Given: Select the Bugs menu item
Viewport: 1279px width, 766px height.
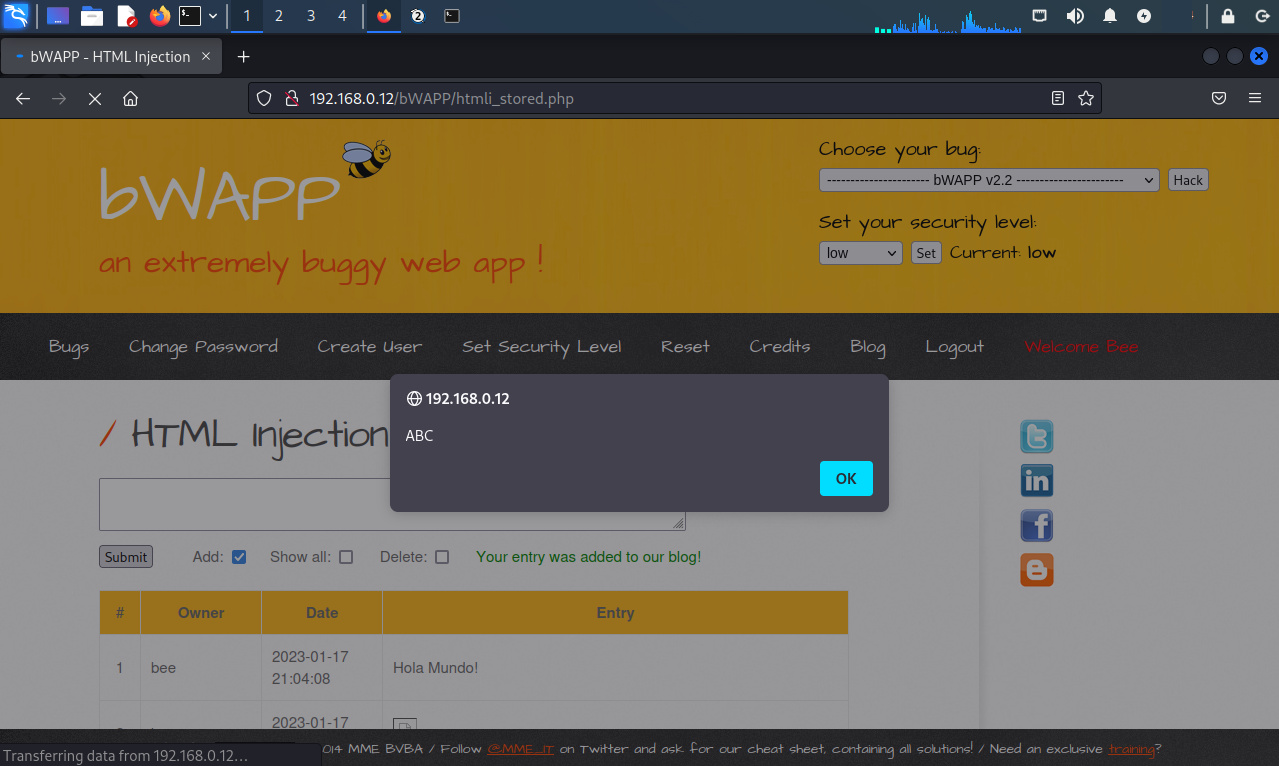Looking at the screenshot, I should coord(69,347).
